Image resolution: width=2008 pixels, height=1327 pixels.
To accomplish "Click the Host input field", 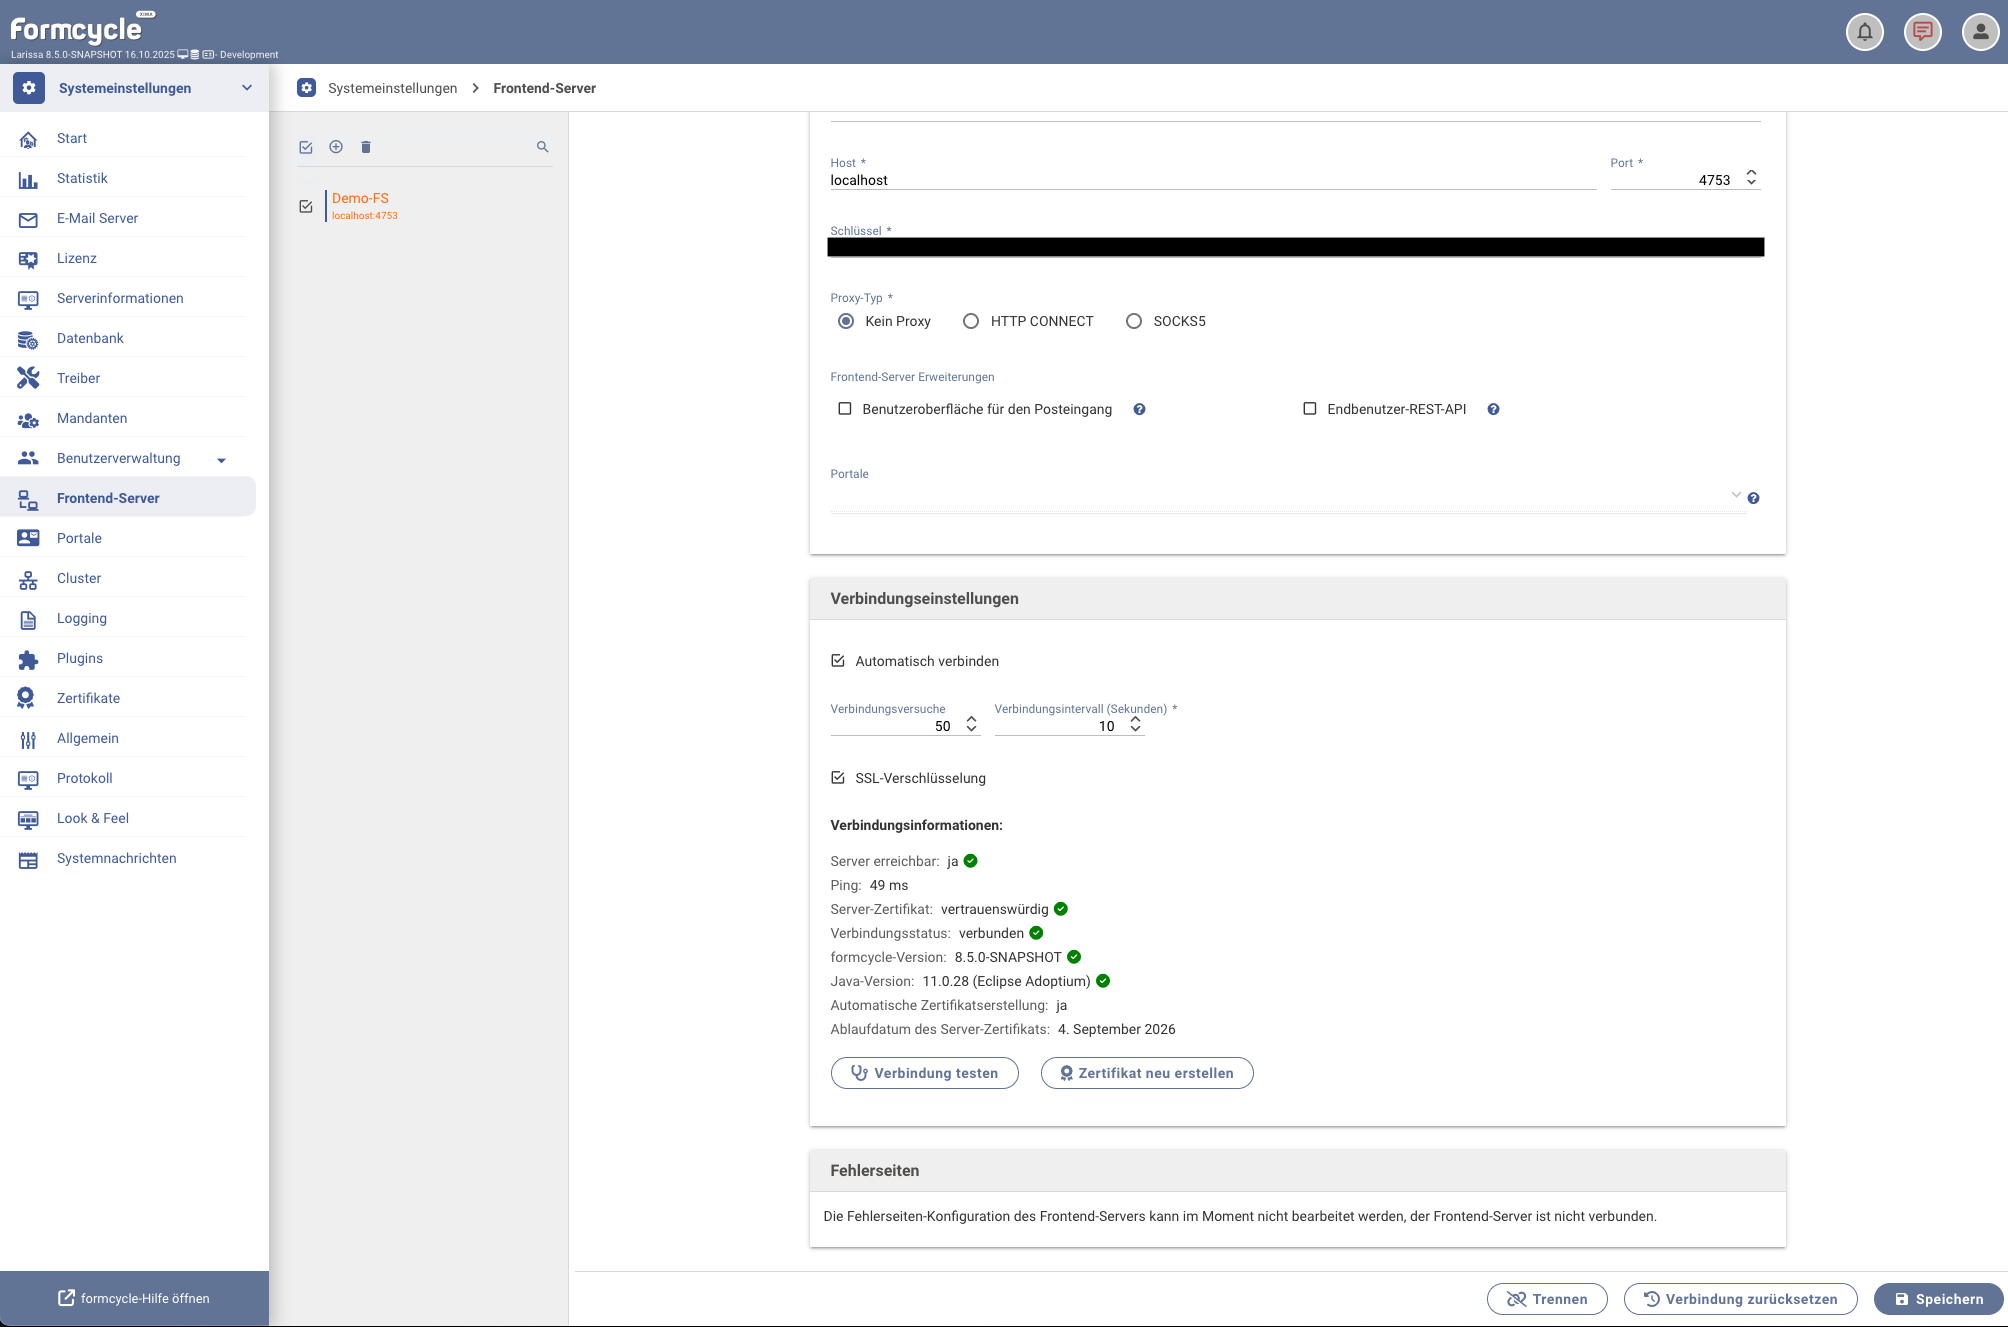I will click(x=1210, y=180).
